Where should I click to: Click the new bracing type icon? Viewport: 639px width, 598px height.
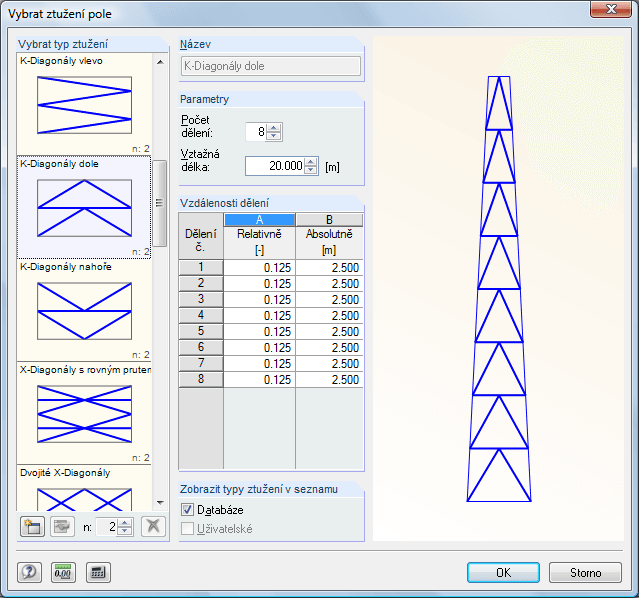32,526
